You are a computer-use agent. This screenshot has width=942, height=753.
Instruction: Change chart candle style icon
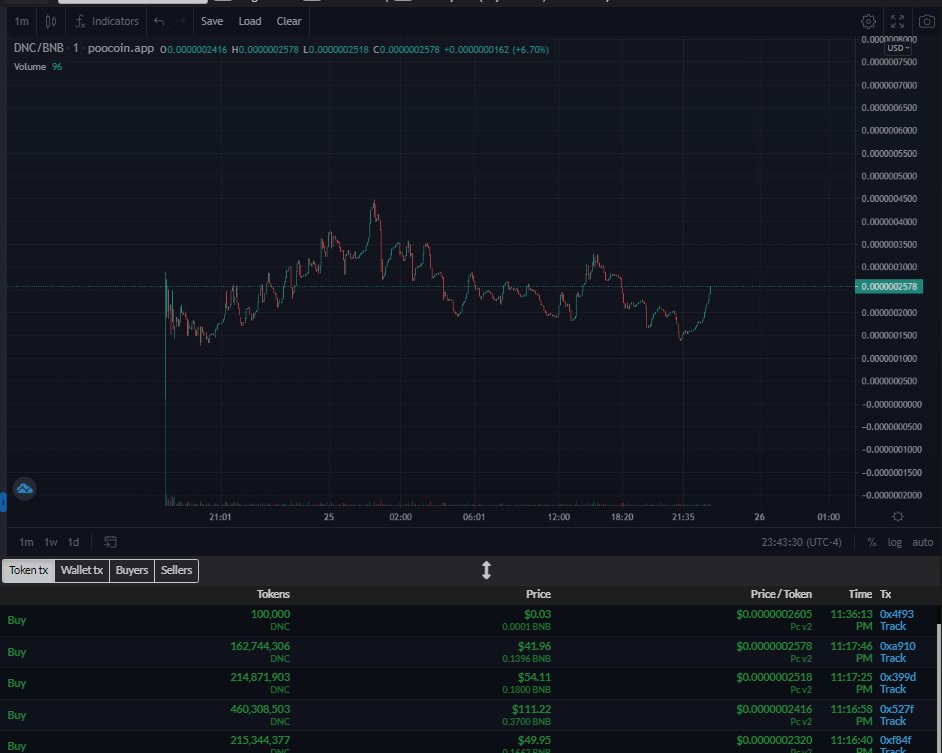[51, 22]
